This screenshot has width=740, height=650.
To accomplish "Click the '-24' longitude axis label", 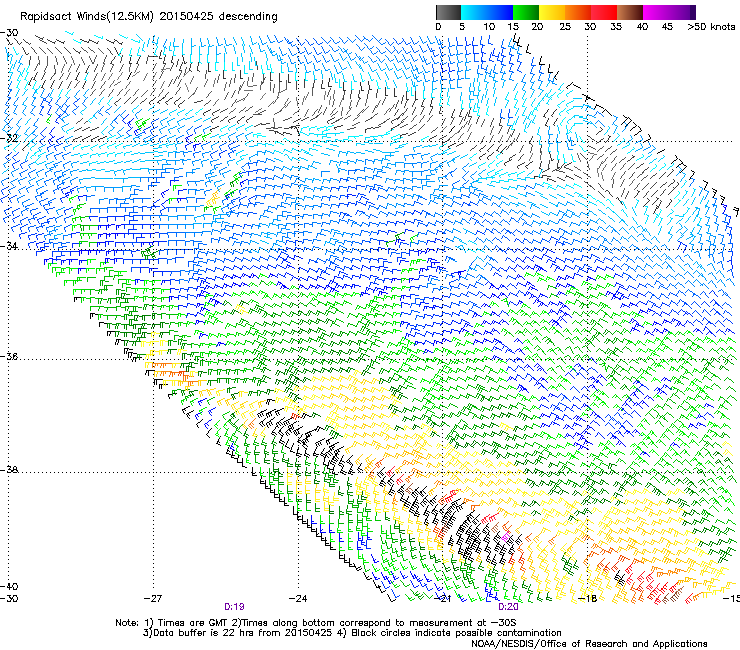I will pyautogui.click(x=298, y=599).
